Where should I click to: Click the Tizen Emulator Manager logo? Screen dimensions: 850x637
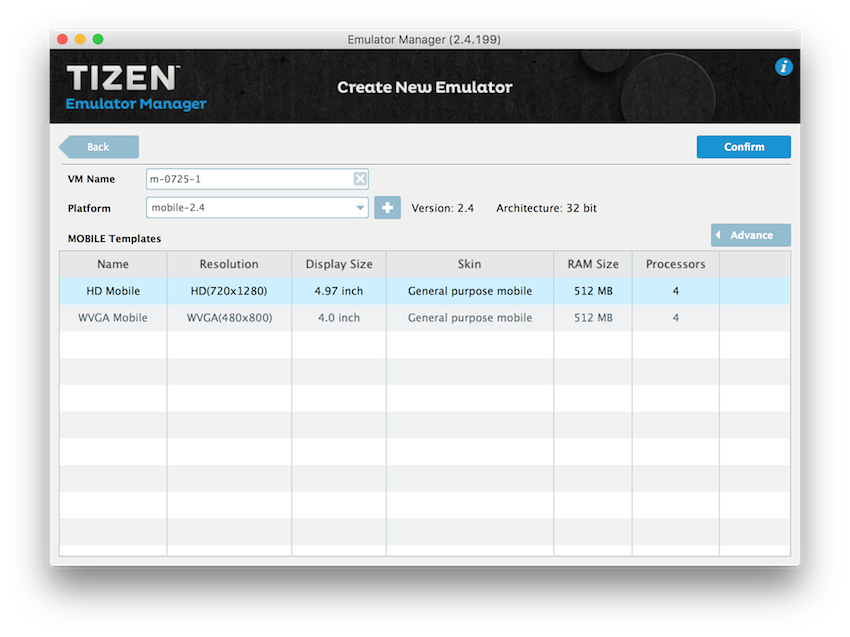136,87
